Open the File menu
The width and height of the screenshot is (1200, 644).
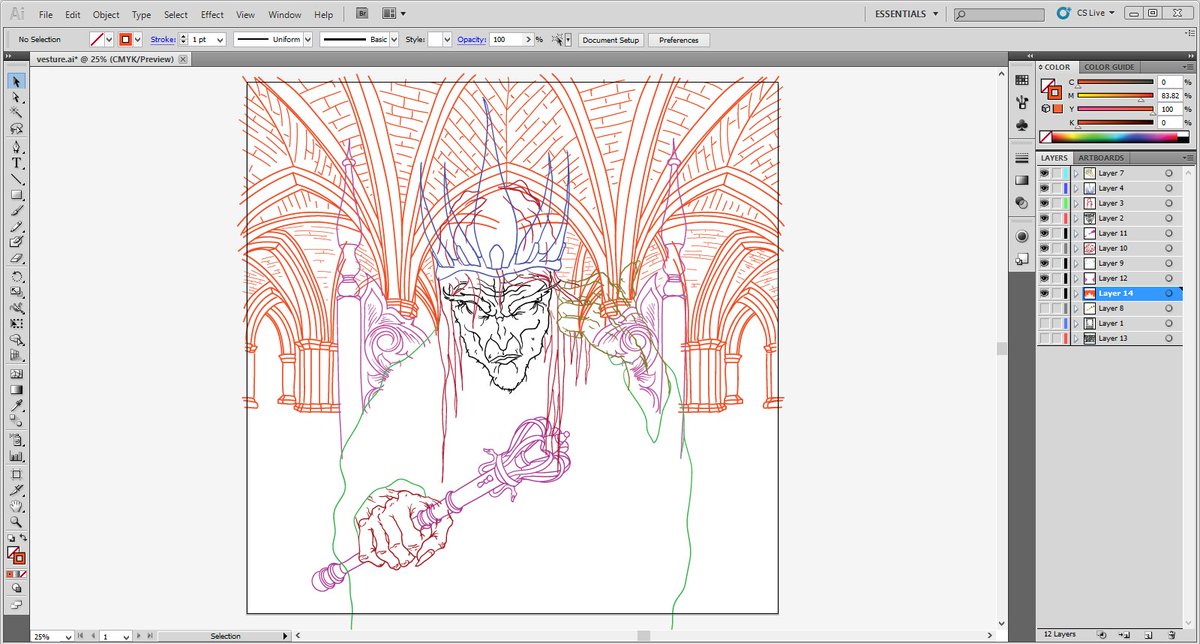(x=46, y=15)
